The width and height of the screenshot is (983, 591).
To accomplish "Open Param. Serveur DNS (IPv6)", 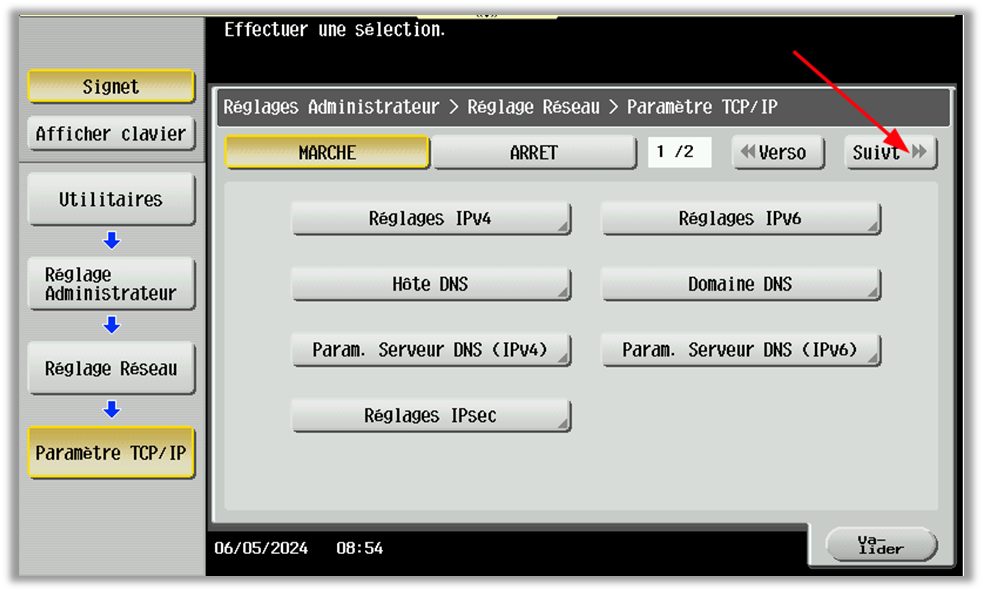I will click(x=741, y=350).
